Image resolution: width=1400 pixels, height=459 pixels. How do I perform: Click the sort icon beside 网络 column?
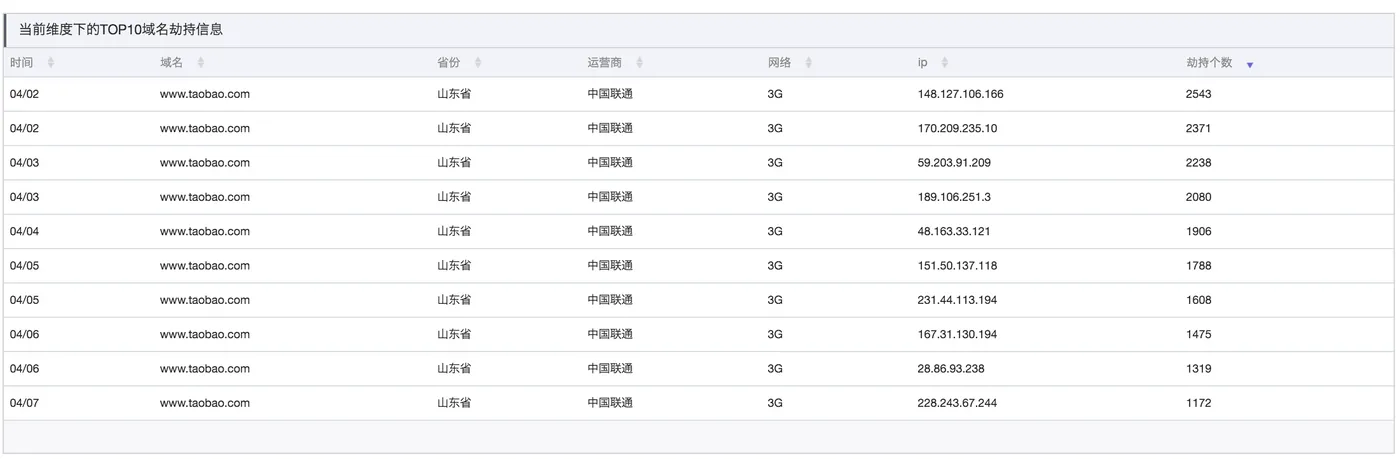click(x=809, y=63)
